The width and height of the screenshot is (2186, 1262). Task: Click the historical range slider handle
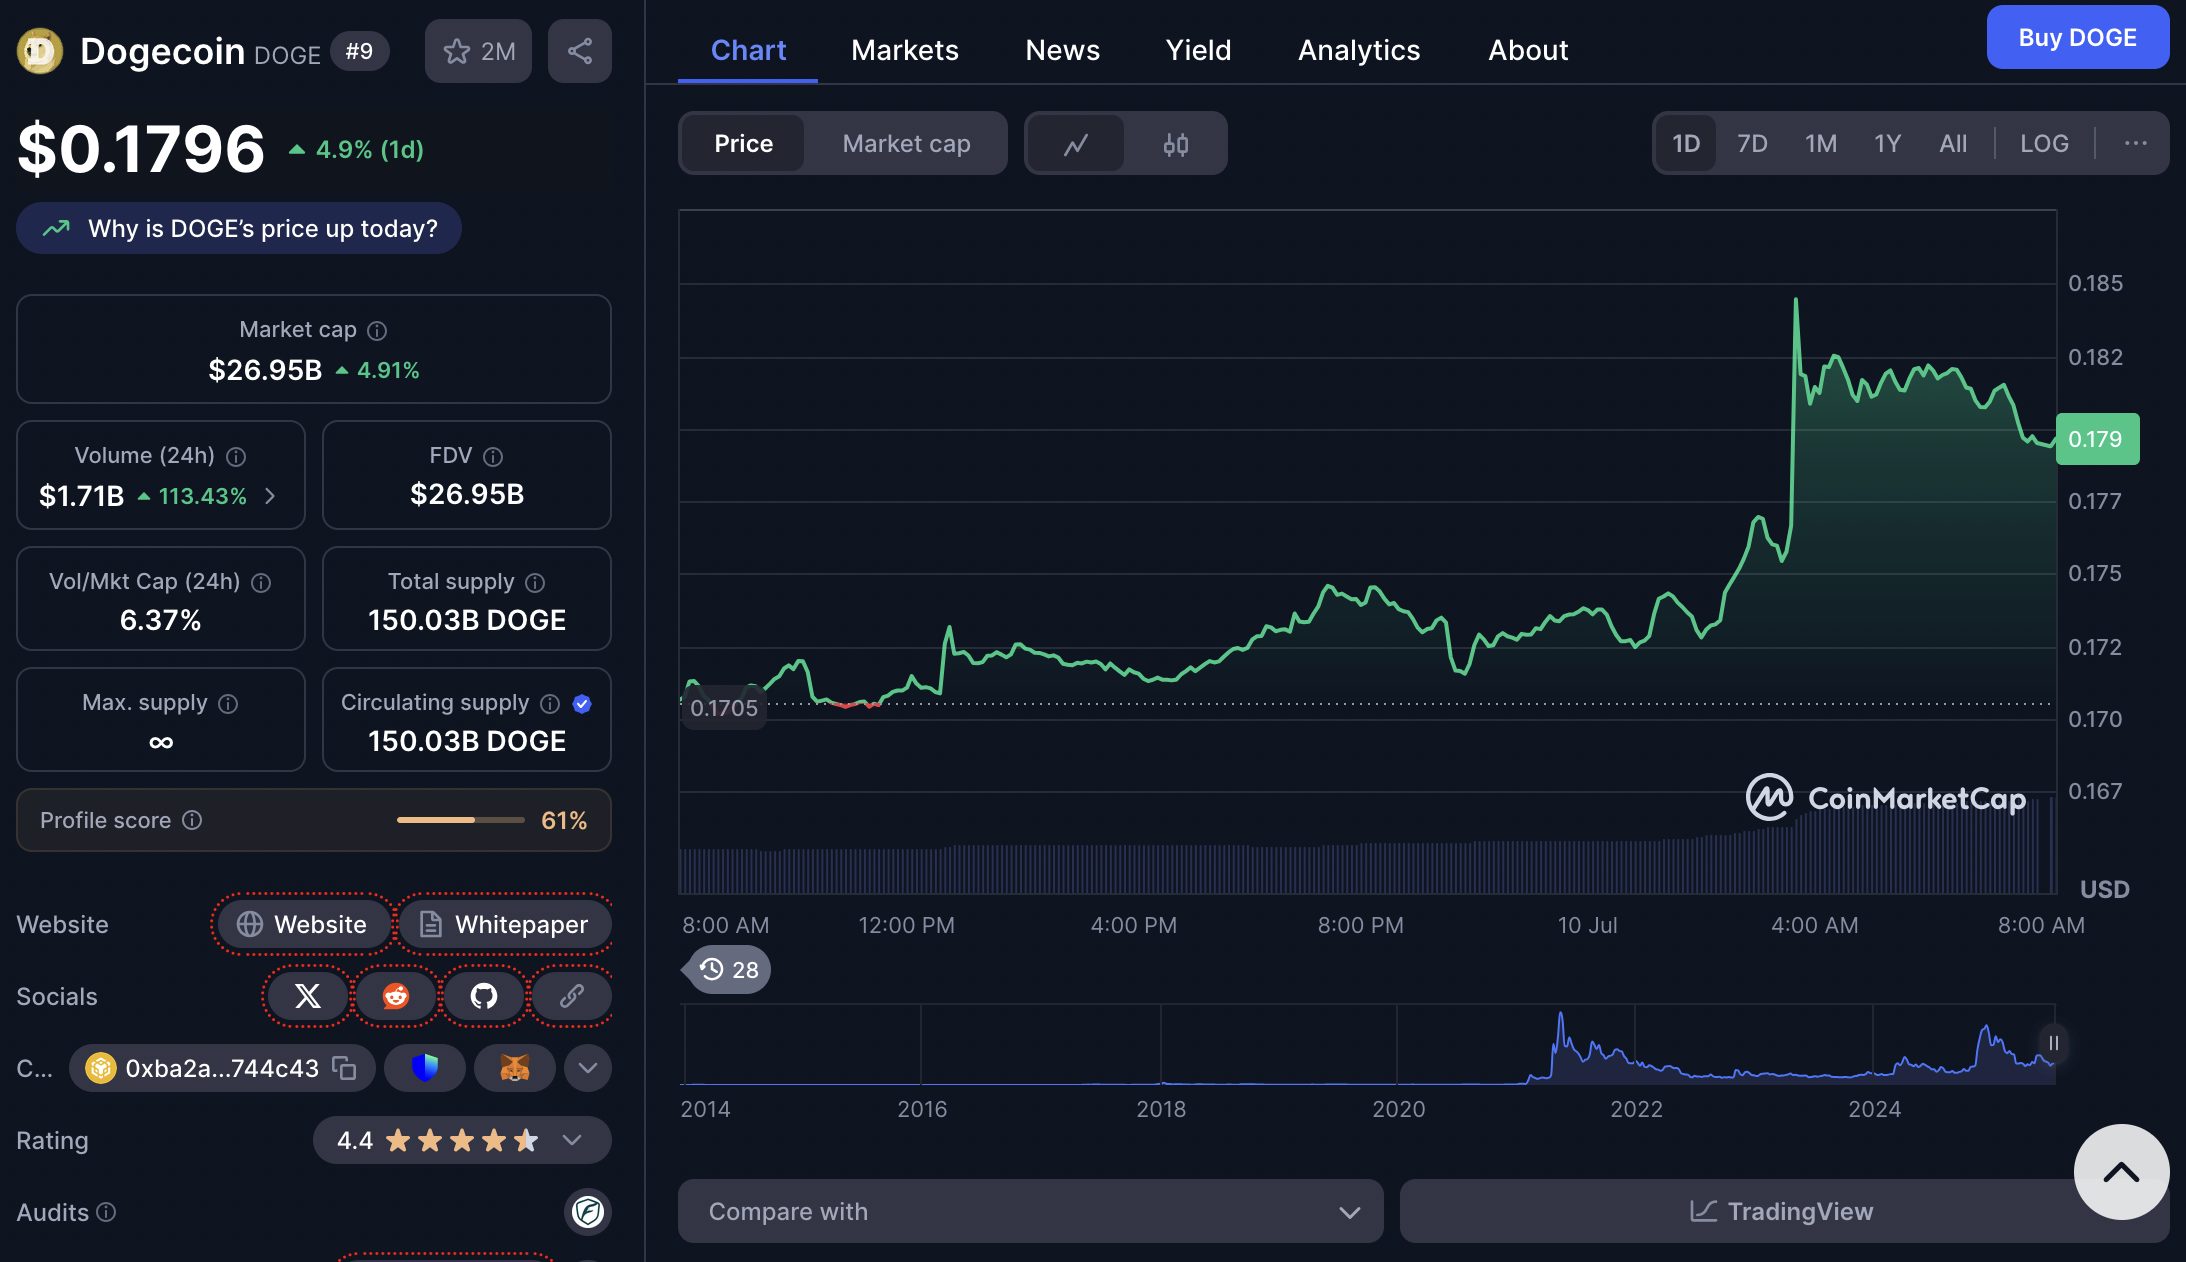(2053, 1043)
